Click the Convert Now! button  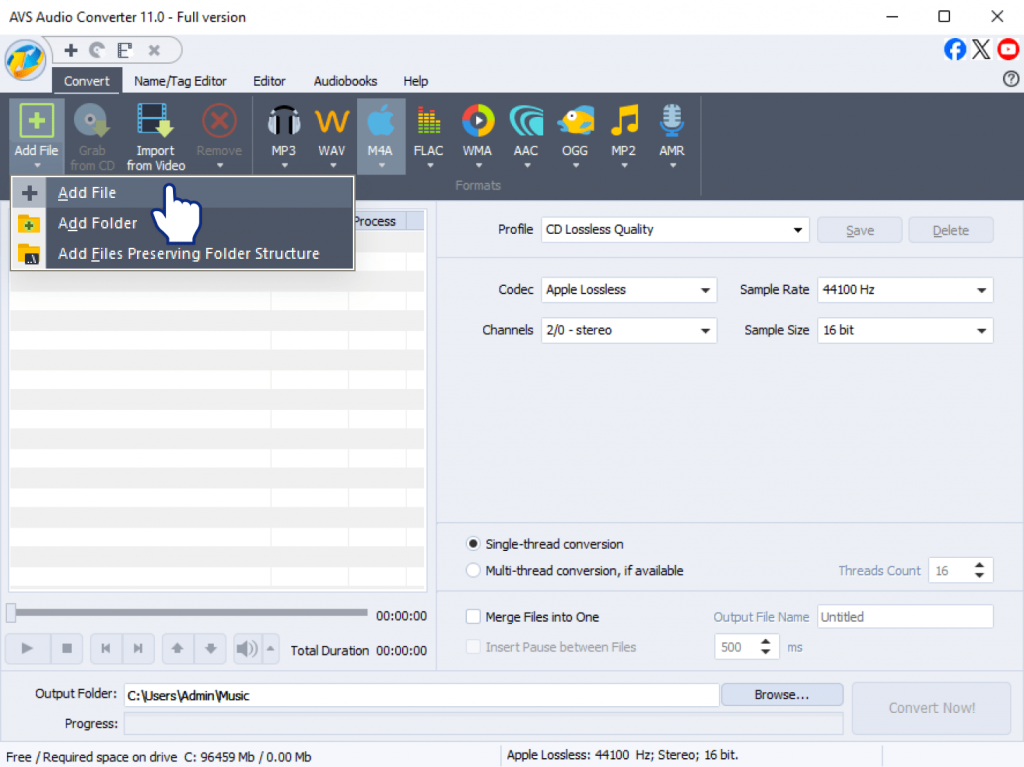pos(931,708)
